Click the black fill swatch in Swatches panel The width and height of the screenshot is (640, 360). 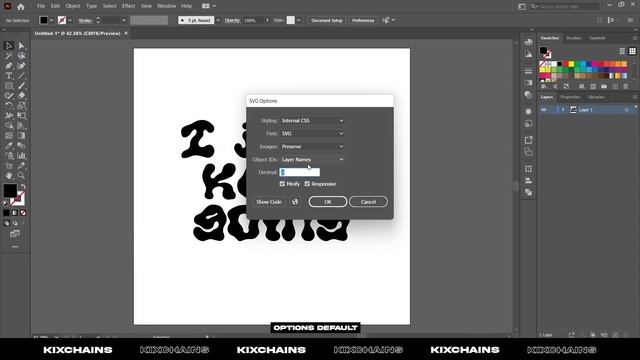[543, 51]
